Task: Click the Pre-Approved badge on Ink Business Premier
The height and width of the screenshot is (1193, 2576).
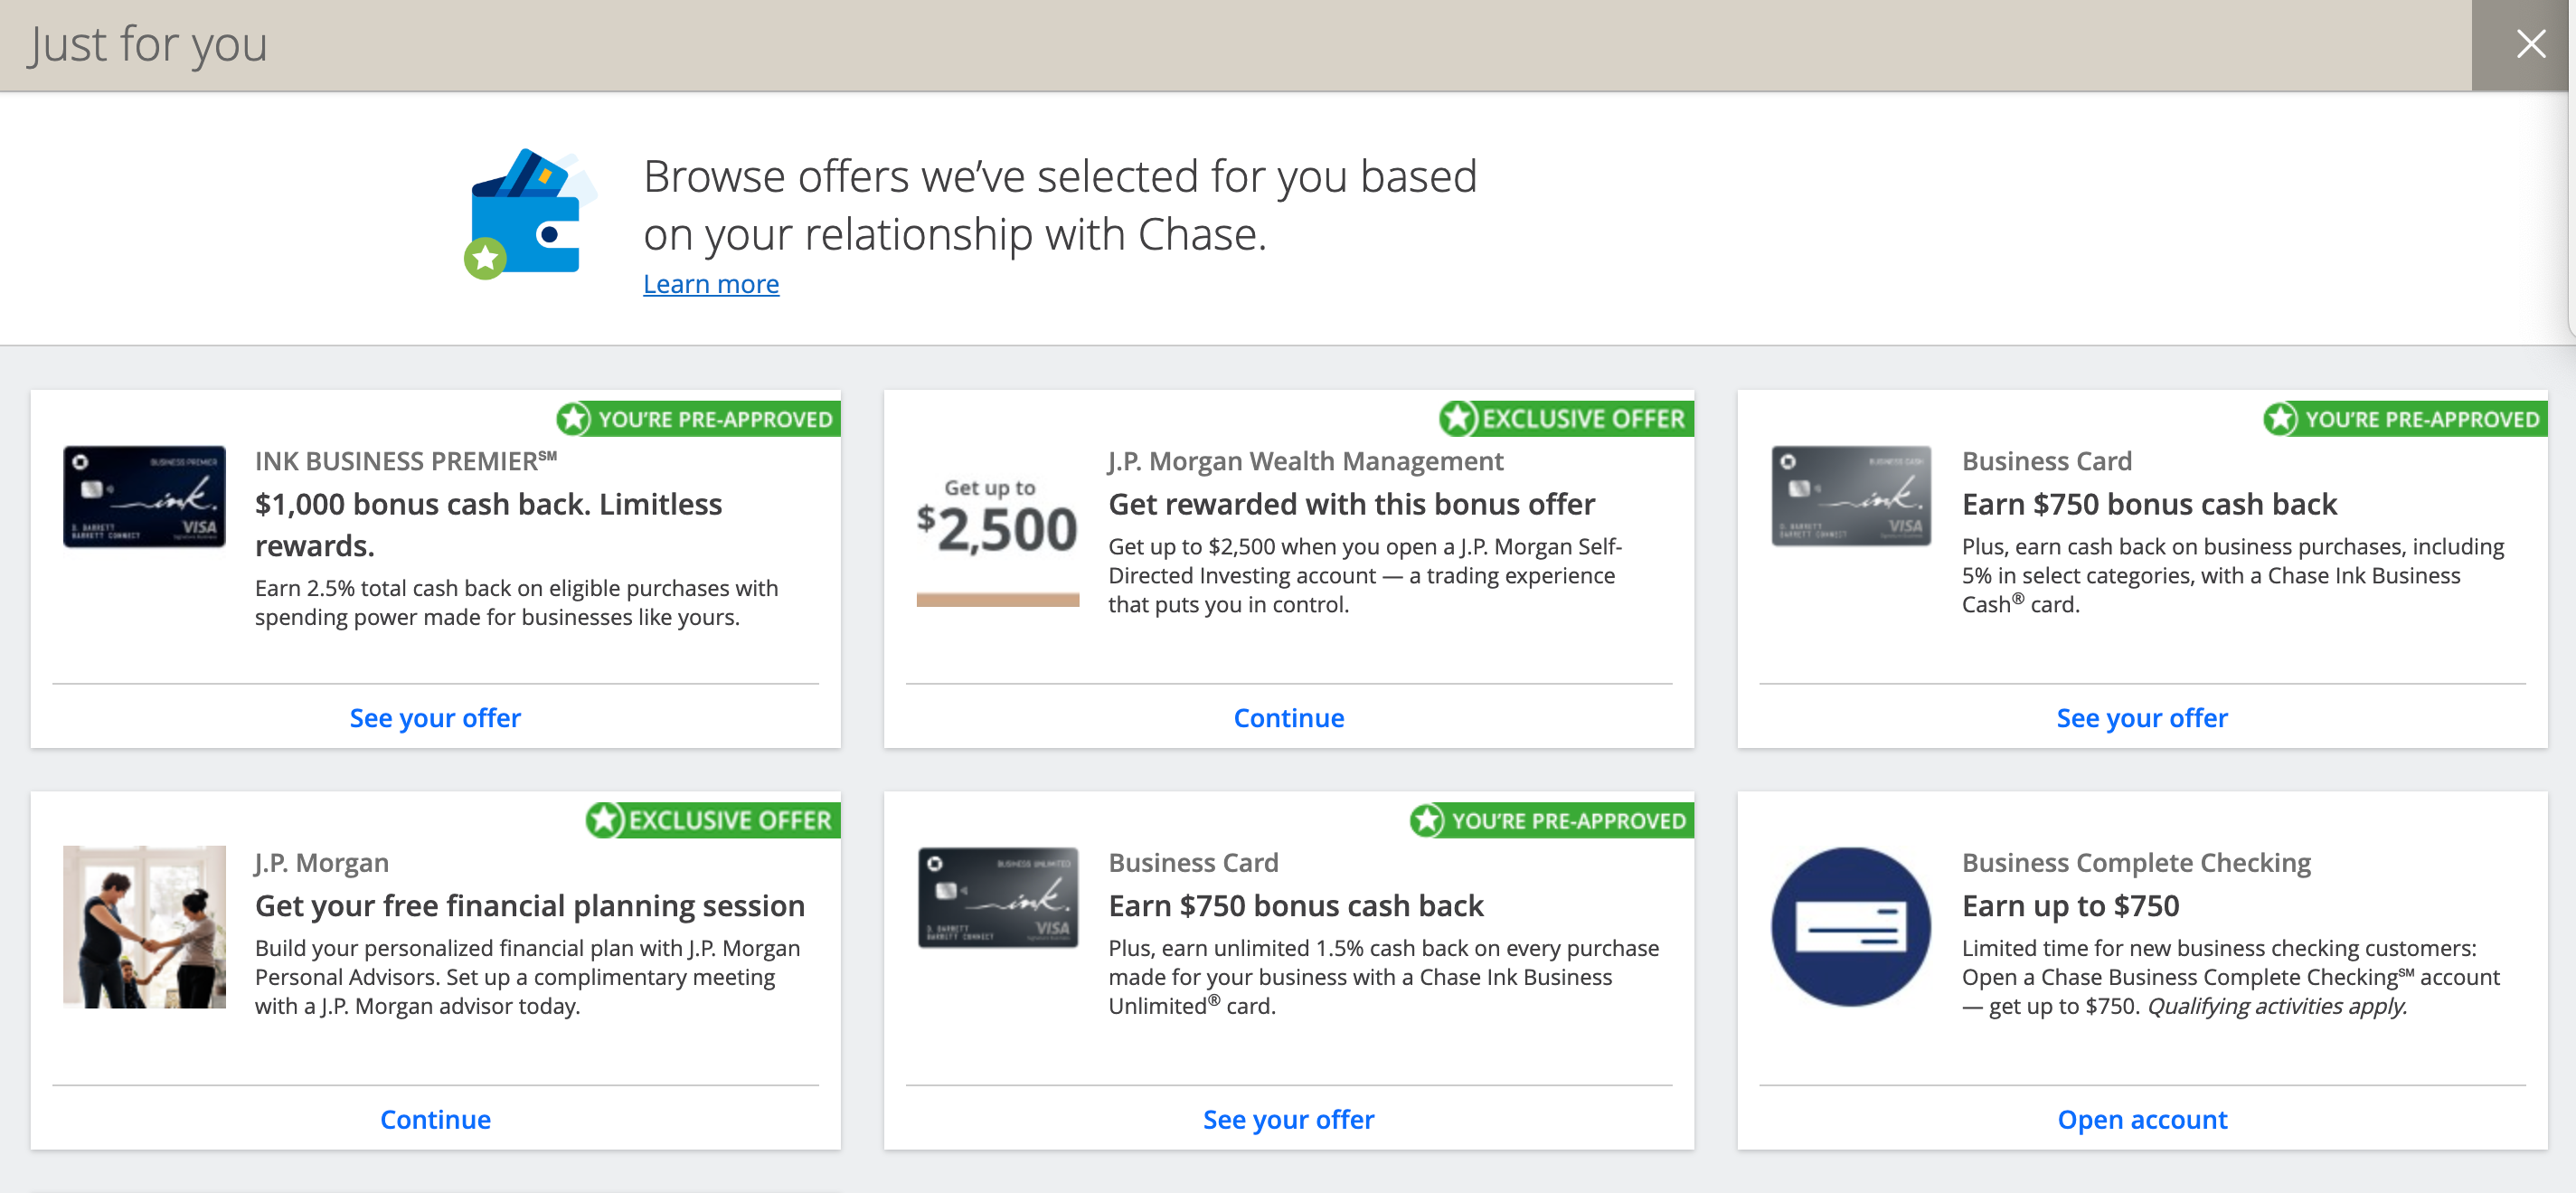Action: pyautogui.click(x=698, y=419)
